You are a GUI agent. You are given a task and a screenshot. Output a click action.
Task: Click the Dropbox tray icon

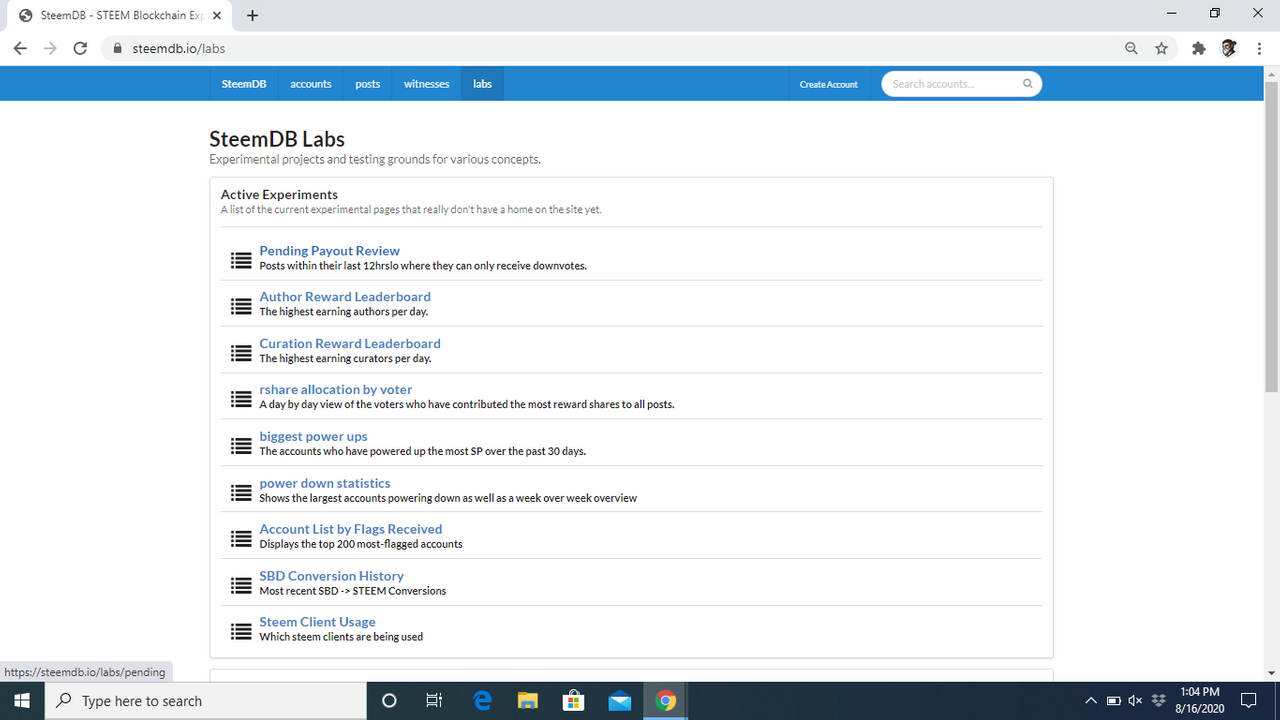1159,701
